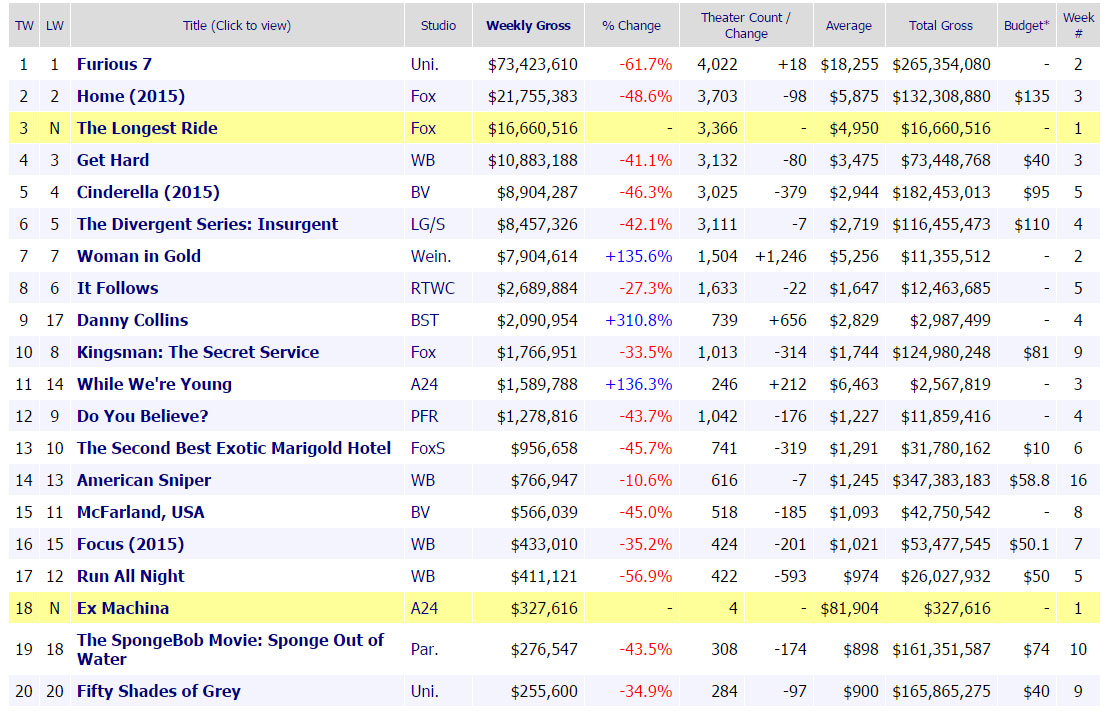Open the Home (2015) movie page
The width and height of the screenshot is (1115, 712).
pos(131,96)
